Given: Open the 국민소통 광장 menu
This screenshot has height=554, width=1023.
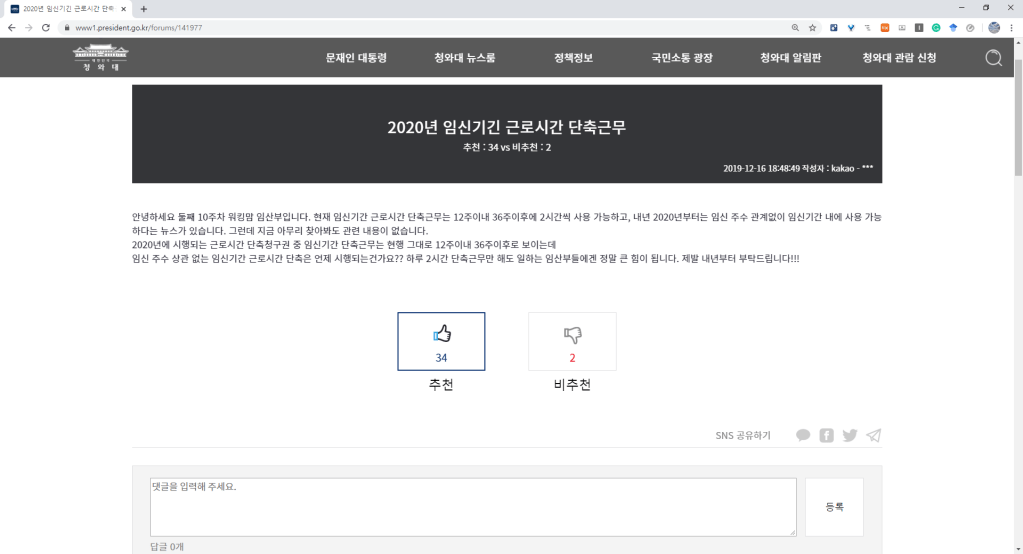Looking at the screenshot, I should point(682,58).
